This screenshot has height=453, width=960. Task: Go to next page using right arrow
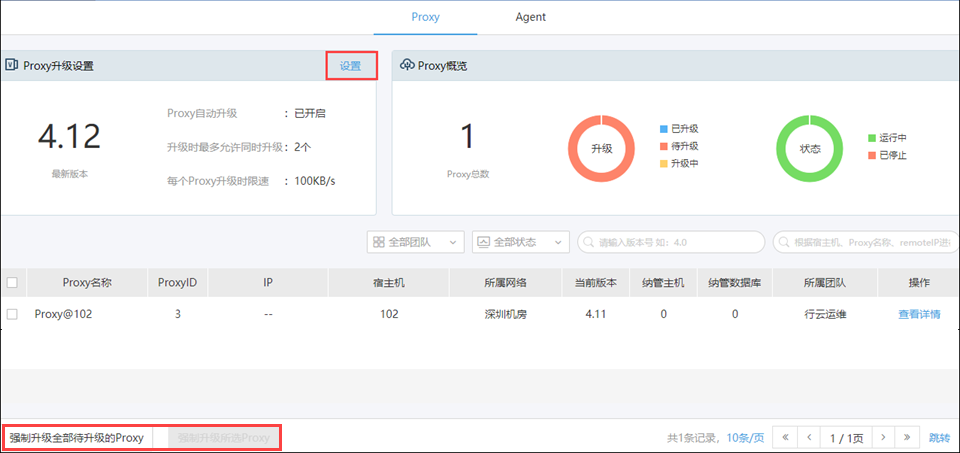tap(883, 437)
